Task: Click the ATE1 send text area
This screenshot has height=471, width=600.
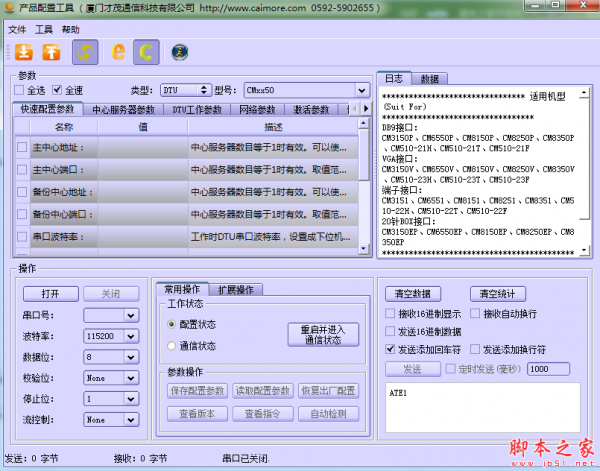Action: pyautogui.click(x=483, y=407)
